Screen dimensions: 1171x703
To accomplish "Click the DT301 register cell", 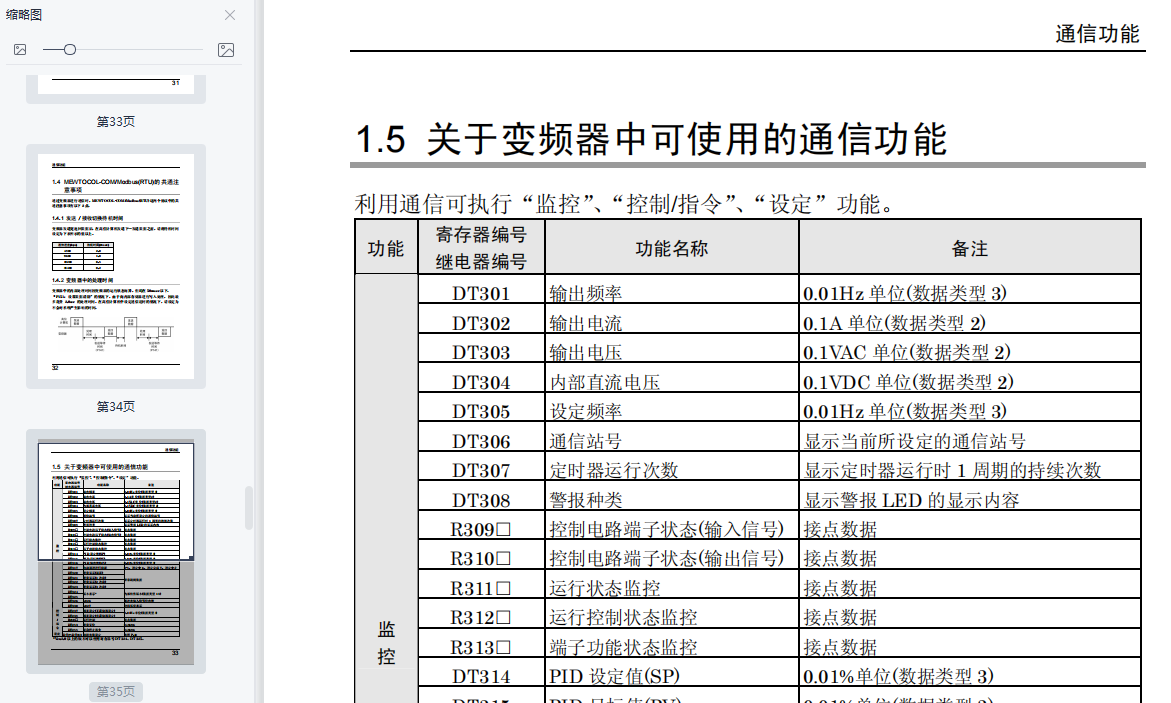I will coord(480,294).
